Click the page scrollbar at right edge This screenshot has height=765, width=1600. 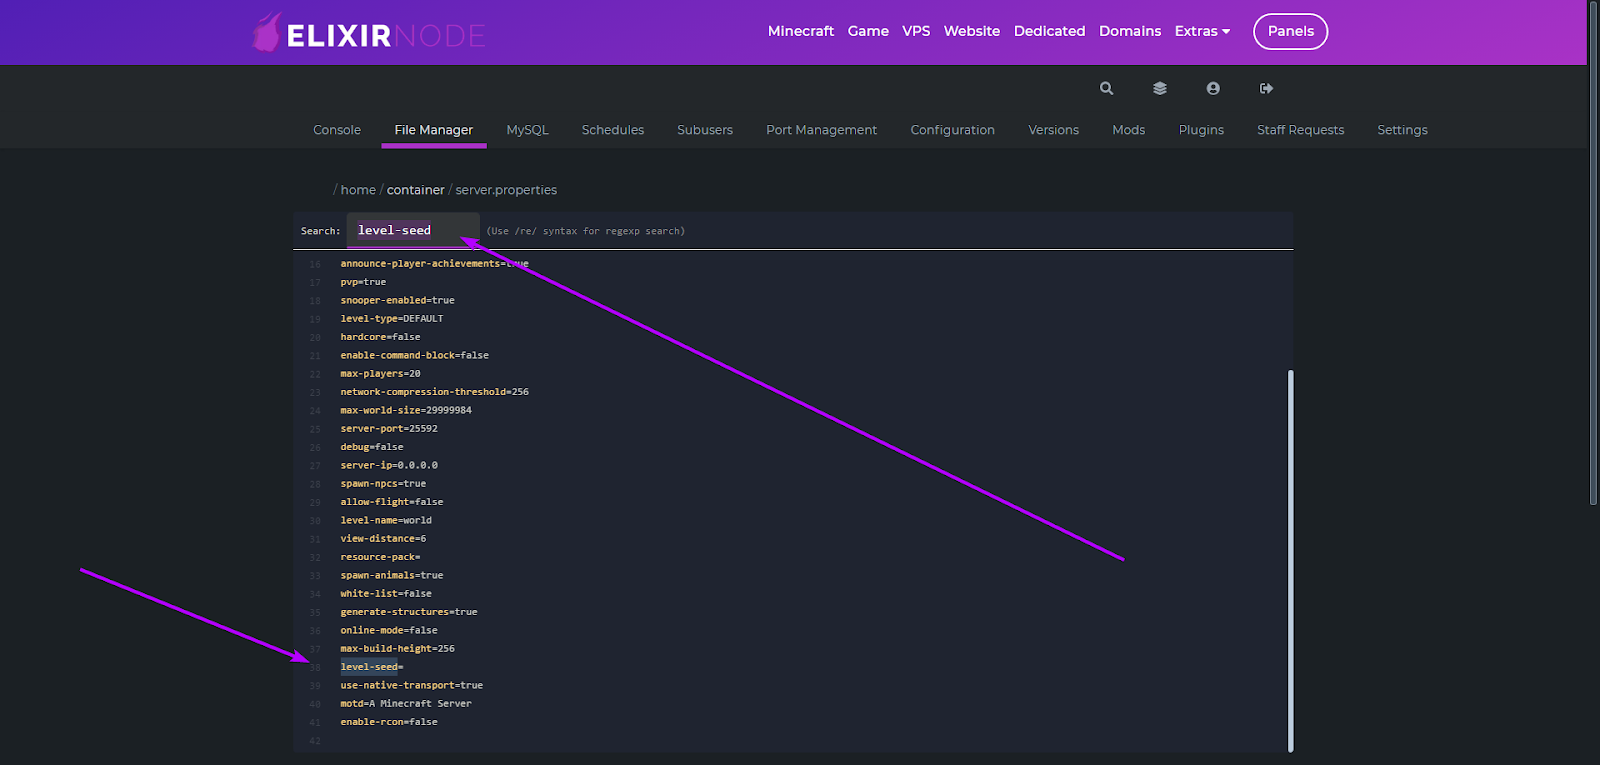(1593, 252)
